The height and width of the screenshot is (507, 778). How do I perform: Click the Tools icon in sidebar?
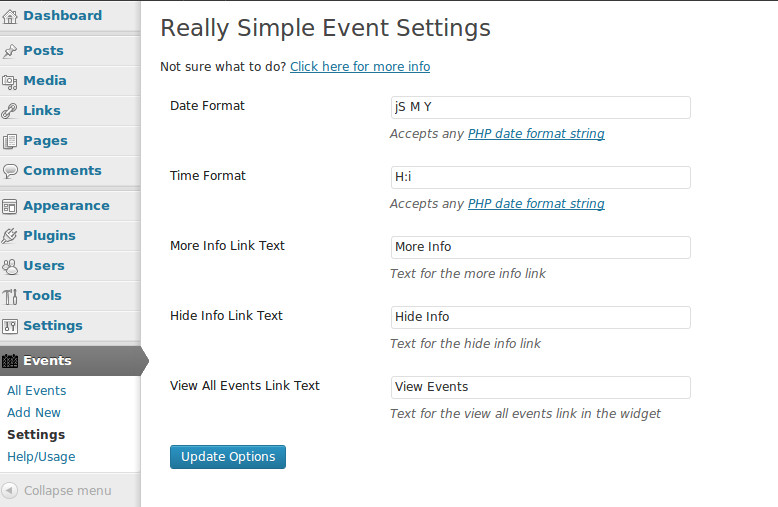pyautogui.click(x=10, y=296)
